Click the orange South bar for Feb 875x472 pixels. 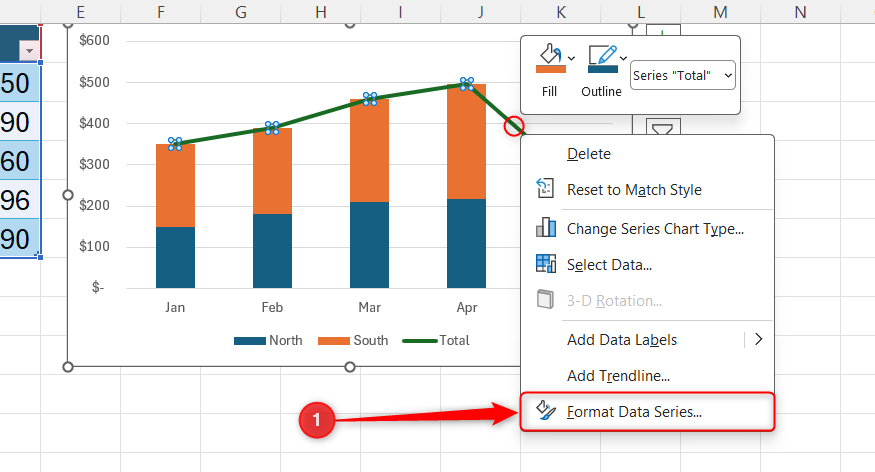[x=272, y=171]
